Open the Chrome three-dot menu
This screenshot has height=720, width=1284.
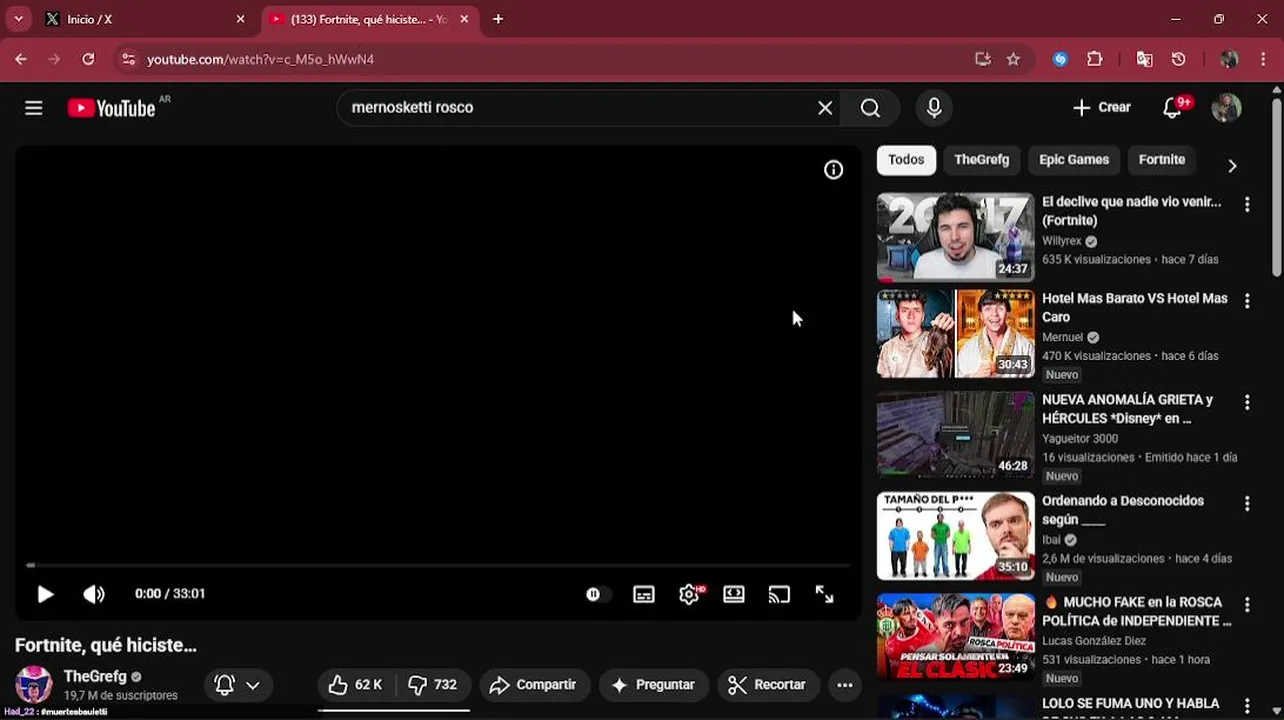pyautogui.click(x=1263, y=59)
